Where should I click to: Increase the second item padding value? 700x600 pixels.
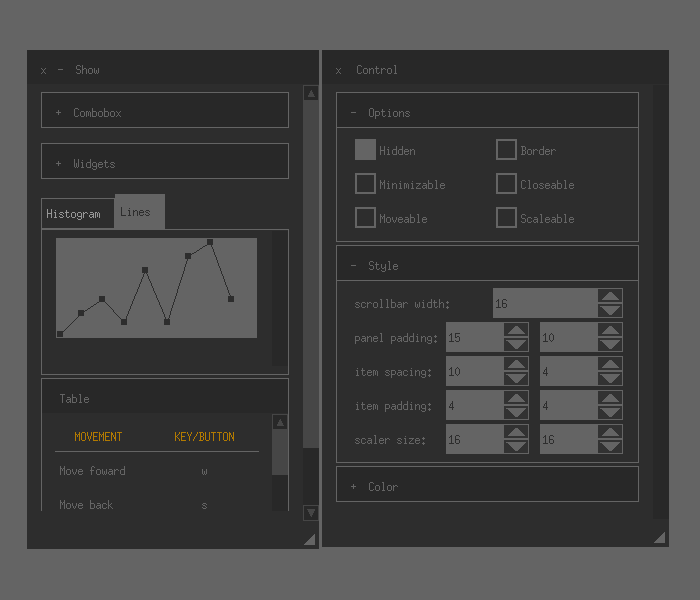pyautogui.click(x=610, y=398)
